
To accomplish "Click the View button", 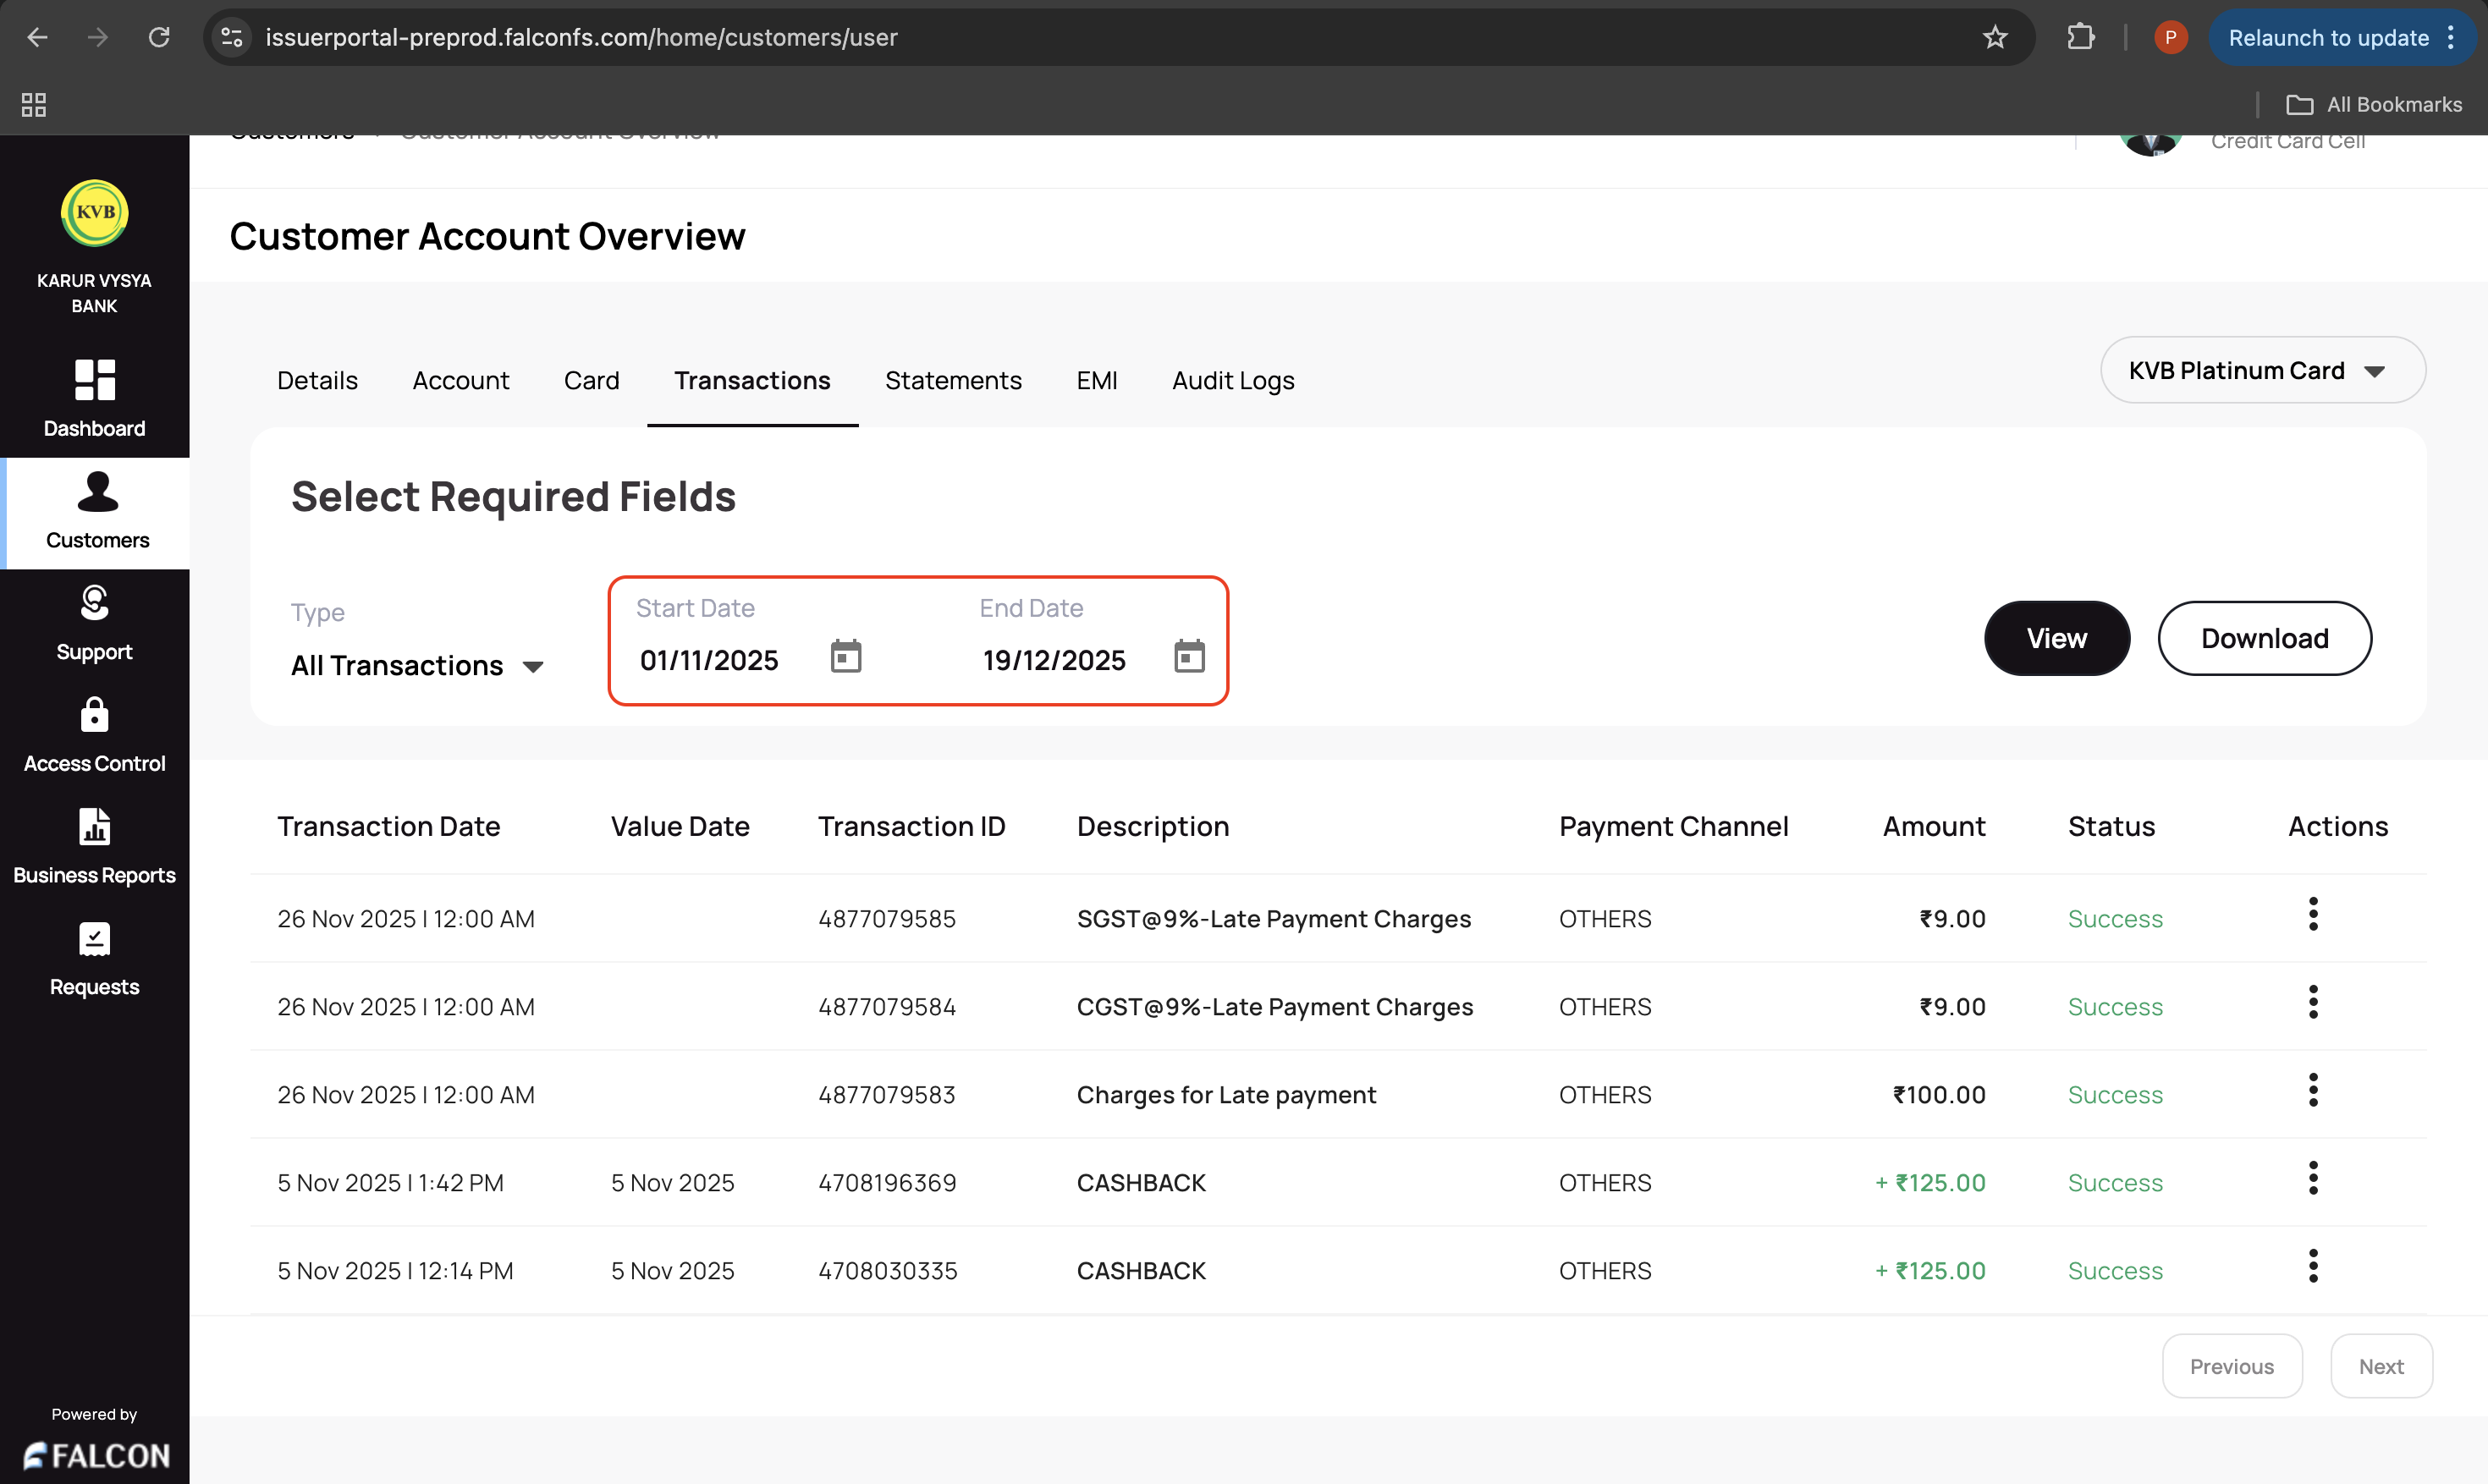I will (x=2056, y=638).
